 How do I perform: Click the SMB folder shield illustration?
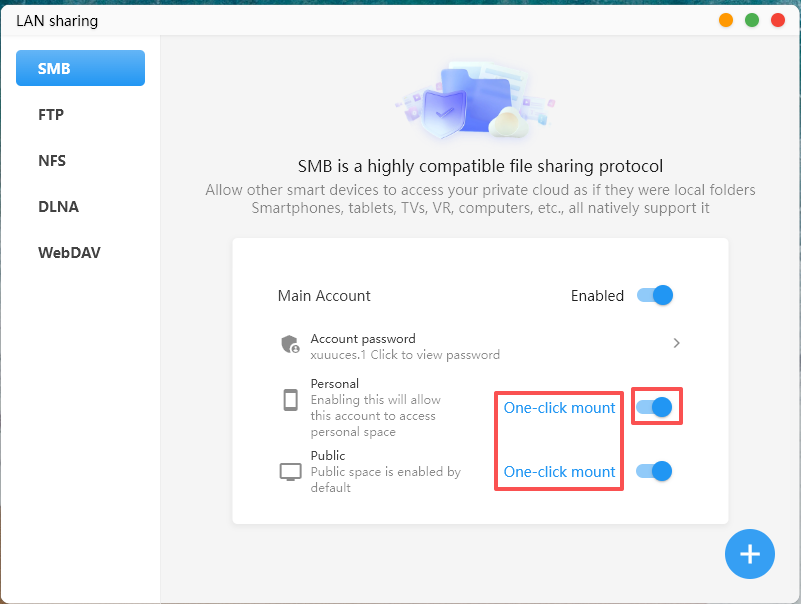pyautogui.click(x=475, y=101)
